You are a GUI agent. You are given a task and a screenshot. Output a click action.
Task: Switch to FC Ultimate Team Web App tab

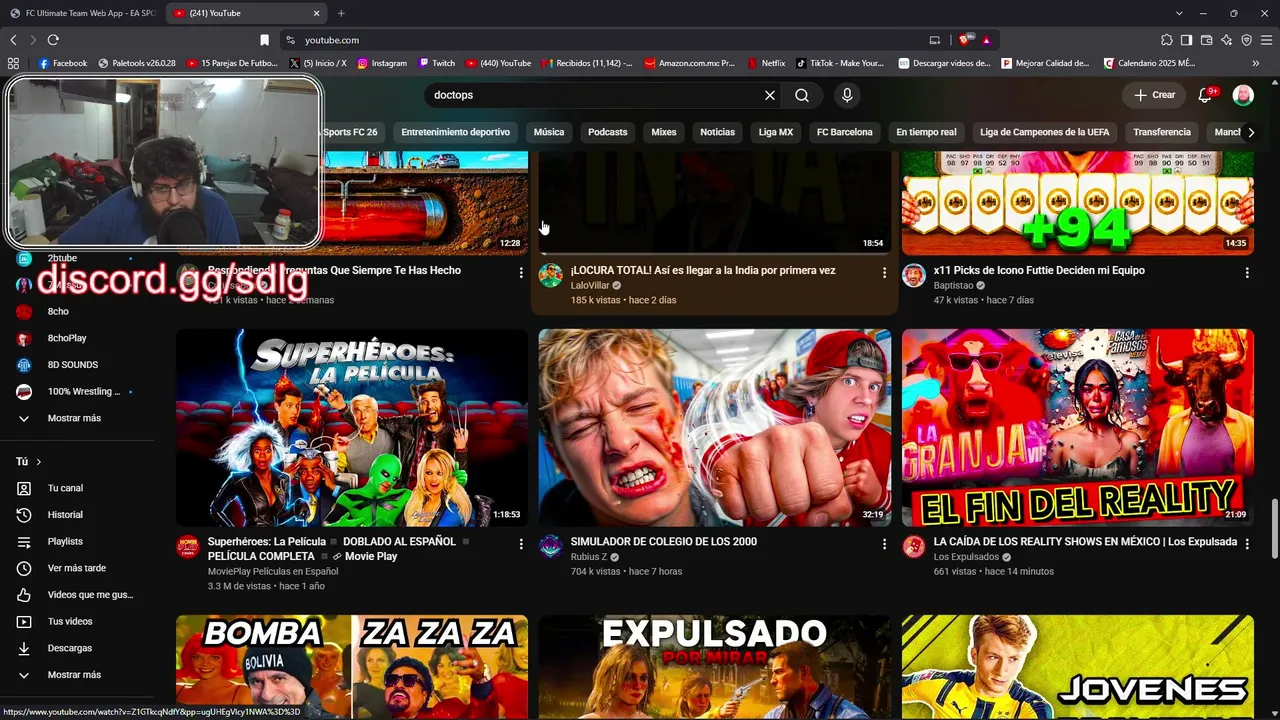[x=83, y=13]
